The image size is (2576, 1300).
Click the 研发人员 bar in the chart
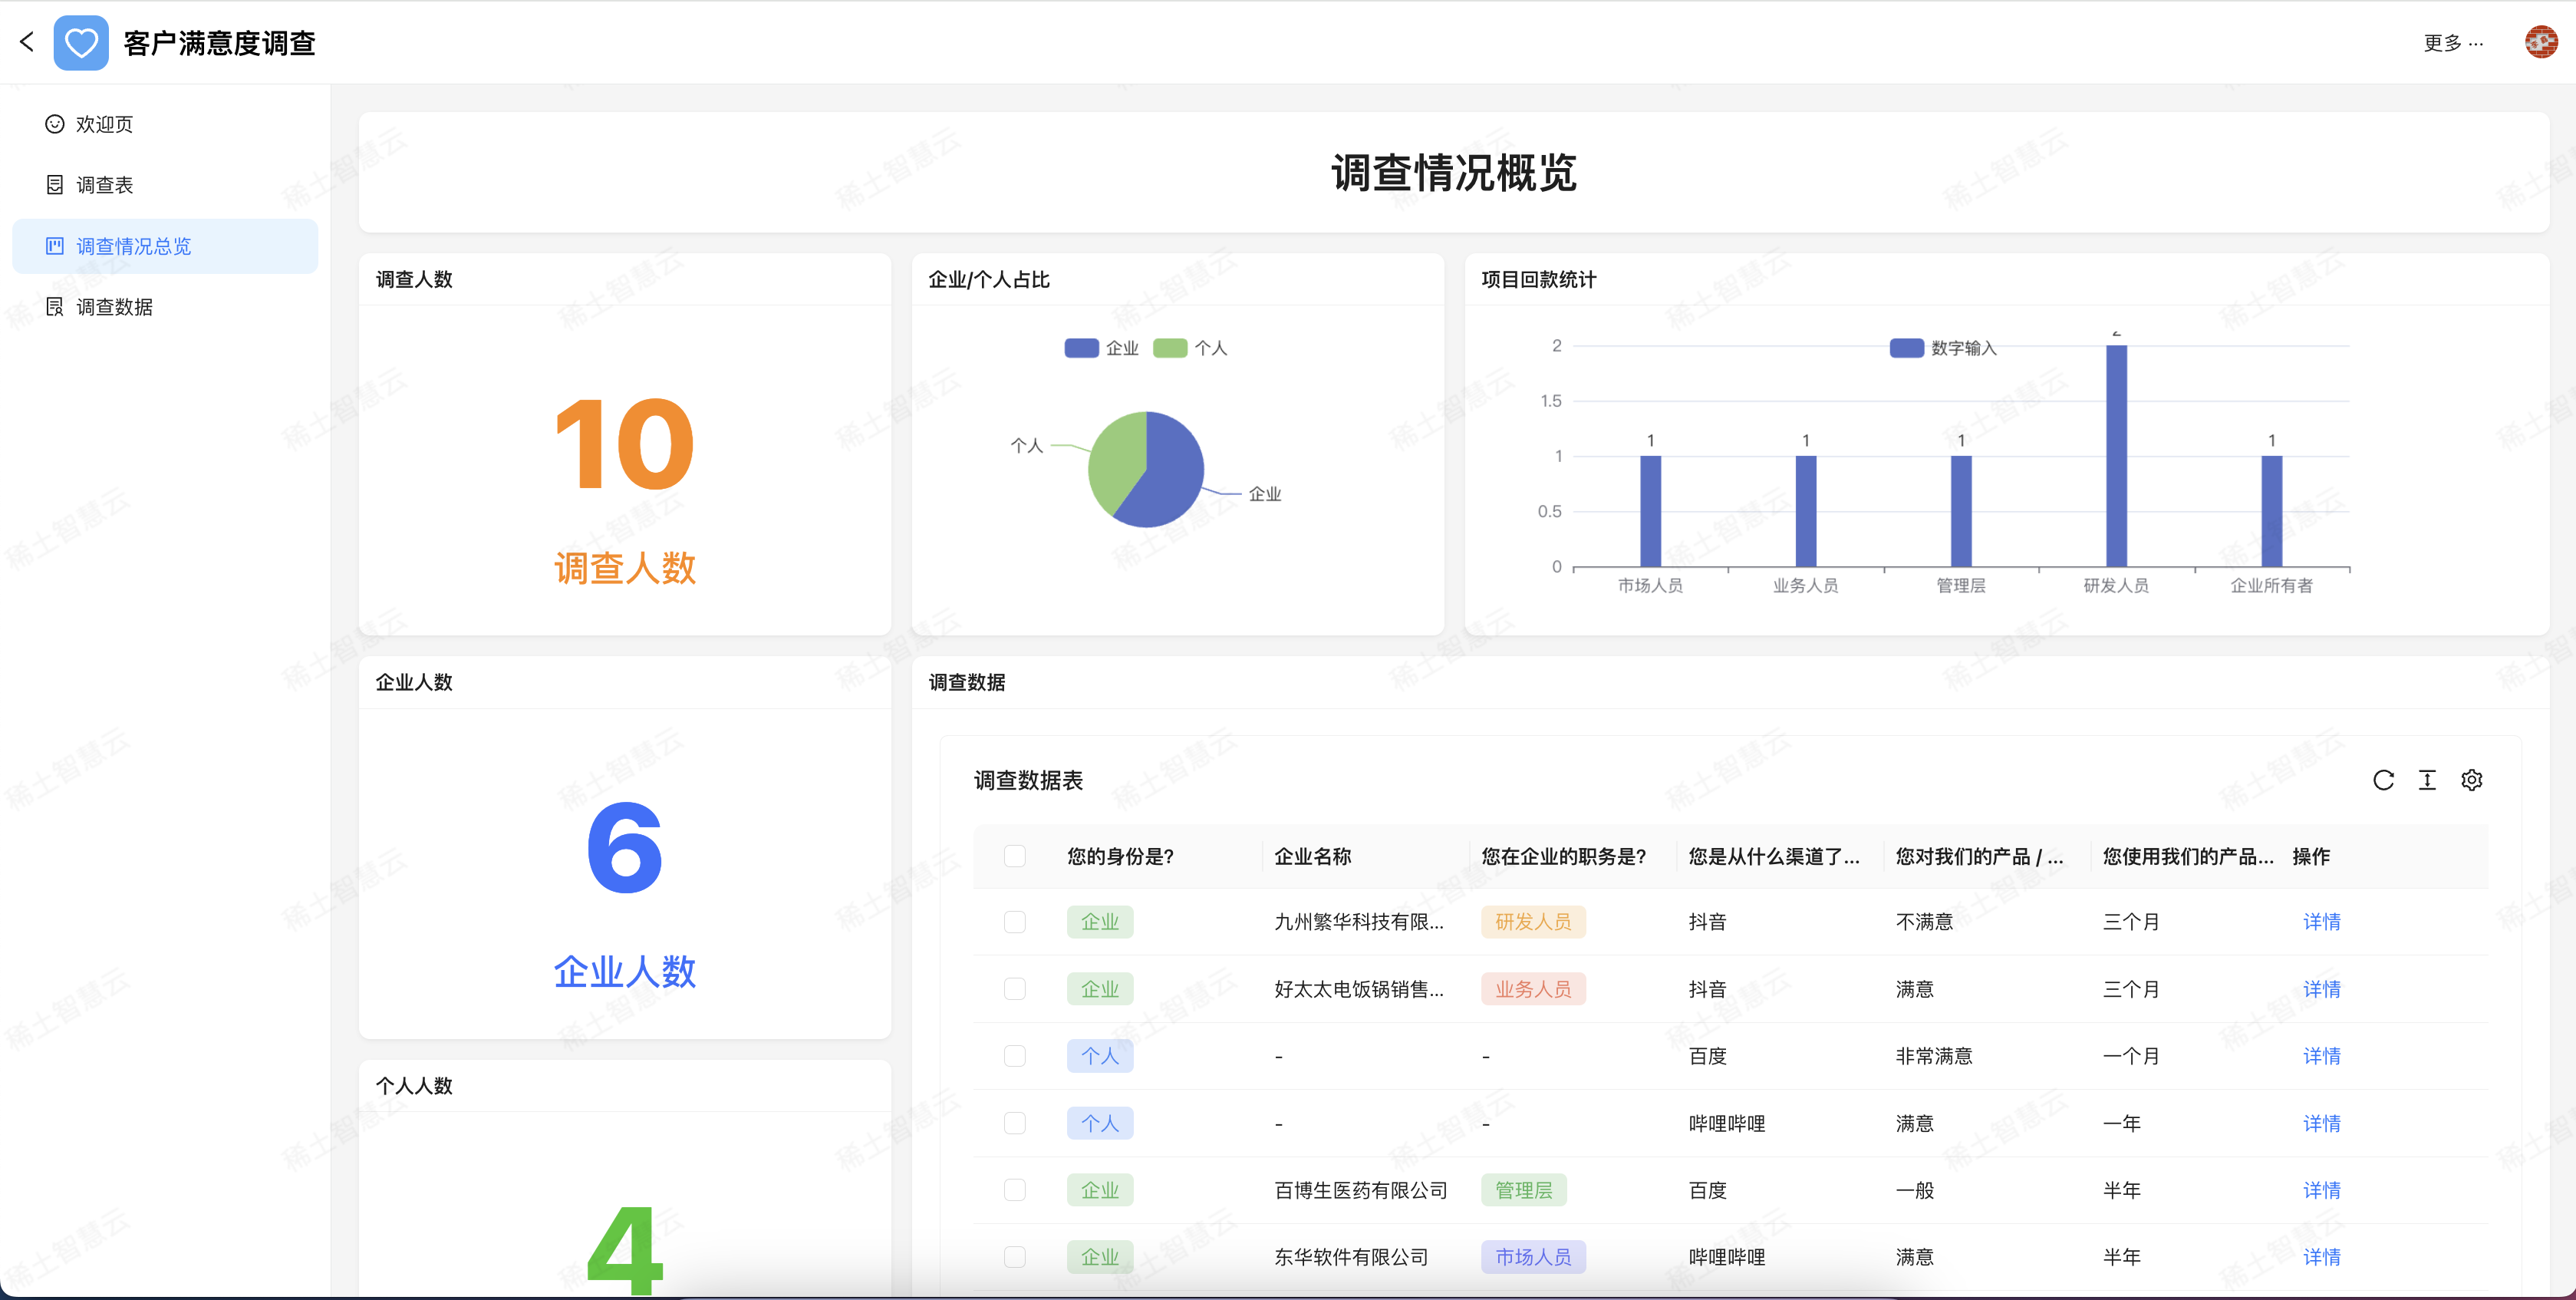click(x=2116, y=457)
